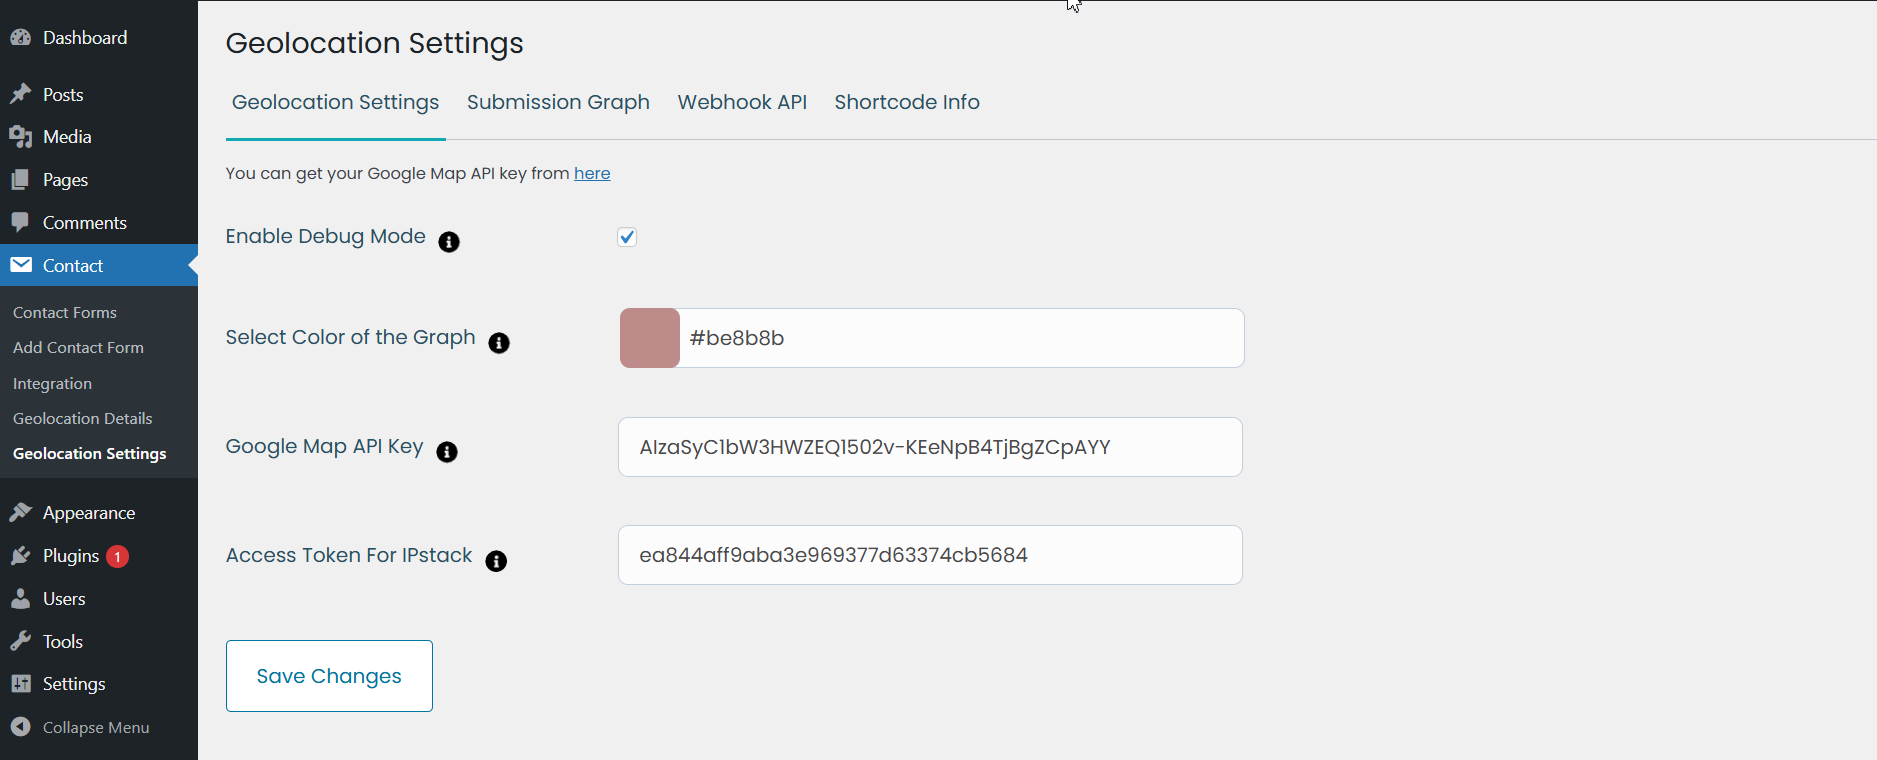
Task: Open the Plugins menu item
Action: point(99,556)
